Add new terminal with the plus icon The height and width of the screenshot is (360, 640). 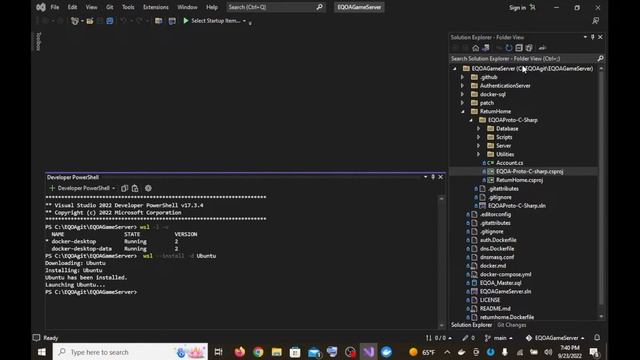(52, 188)
